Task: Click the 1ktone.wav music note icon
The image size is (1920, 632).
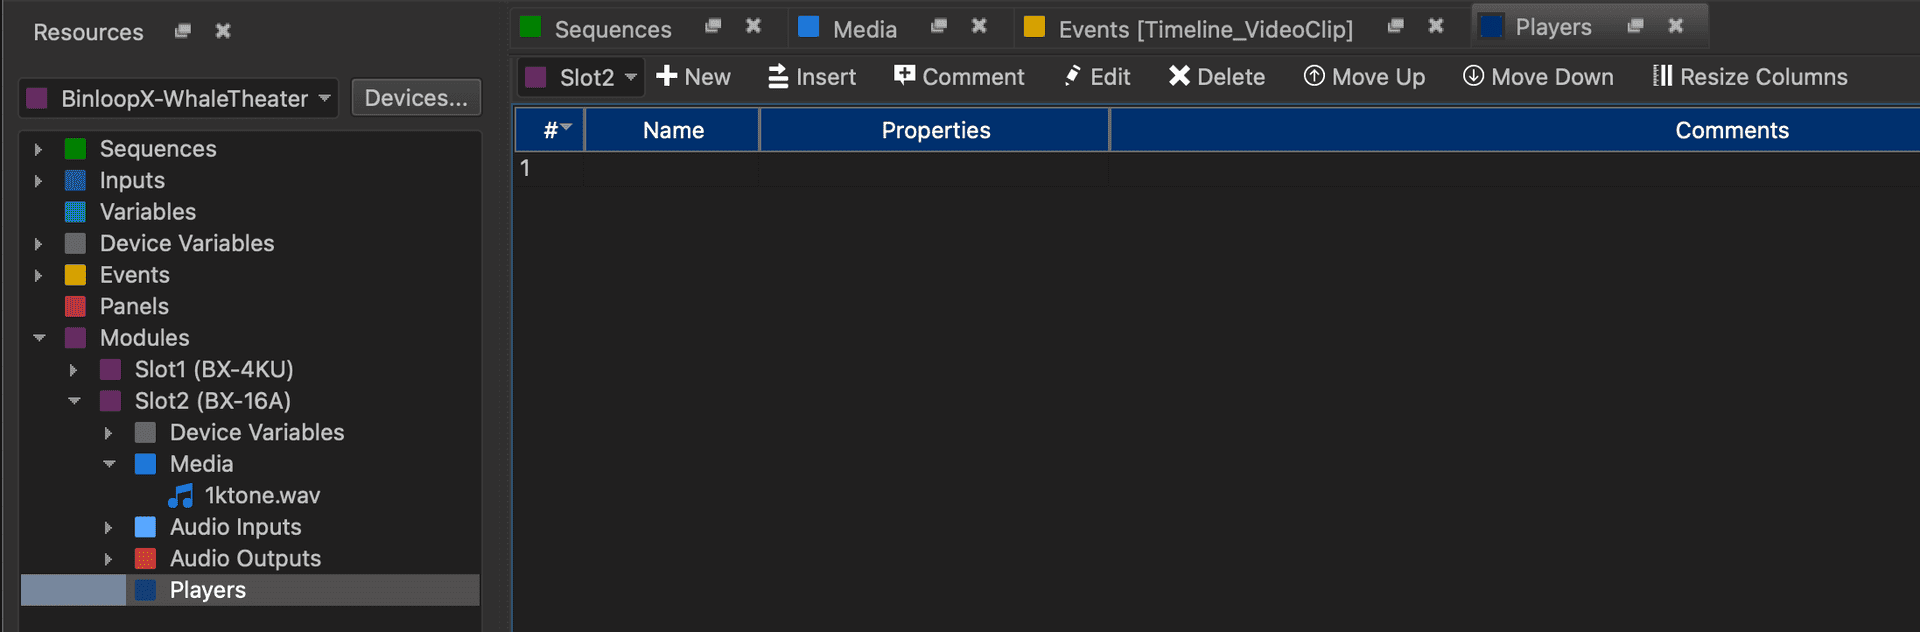Action: pyautogui.click(x=181, y=496)
